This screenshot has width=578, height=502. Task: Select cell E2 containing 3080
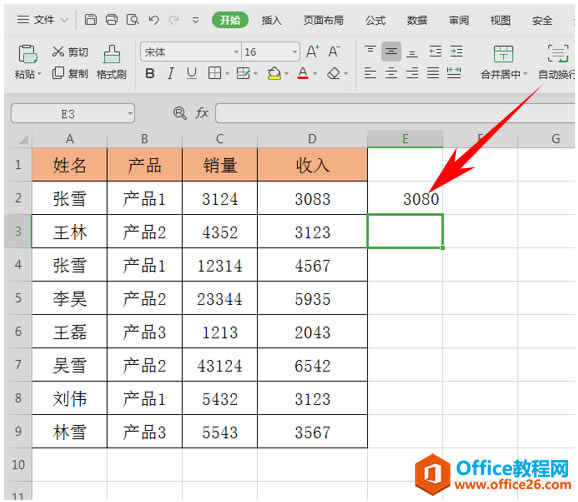coord(405,198)
